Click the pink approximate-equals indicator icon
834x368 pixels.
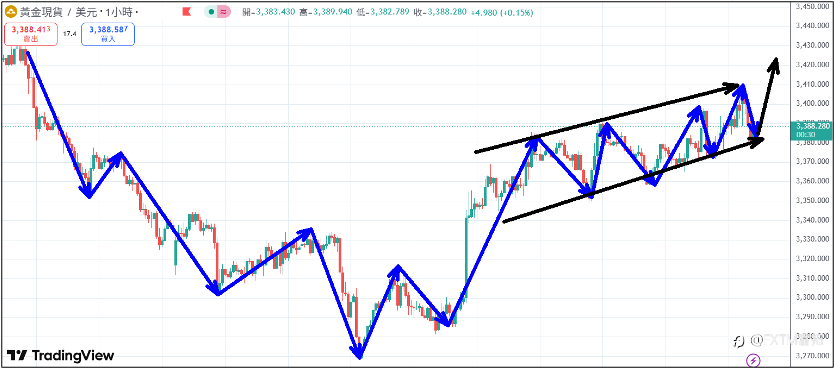coord(223,12)
